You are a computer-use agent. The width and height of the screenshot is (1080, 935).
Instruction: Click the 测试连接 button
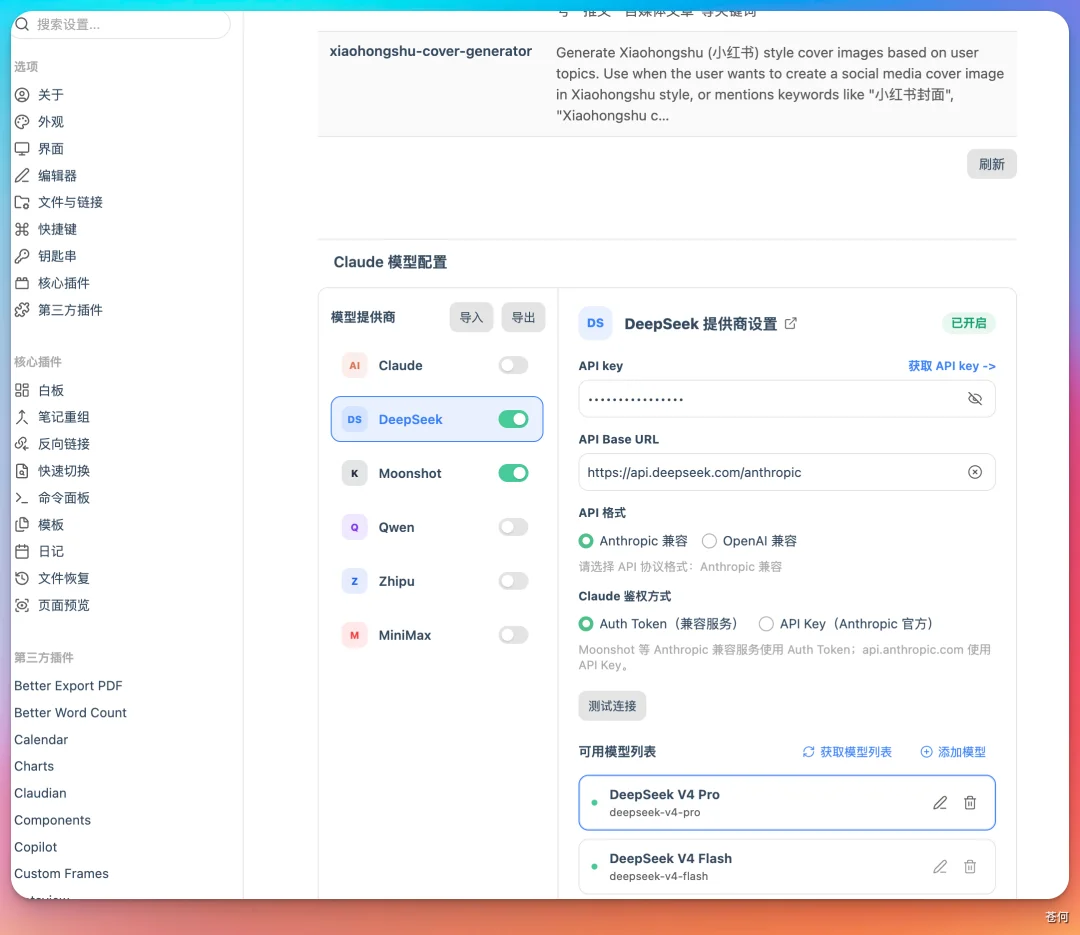pos(612,706)
